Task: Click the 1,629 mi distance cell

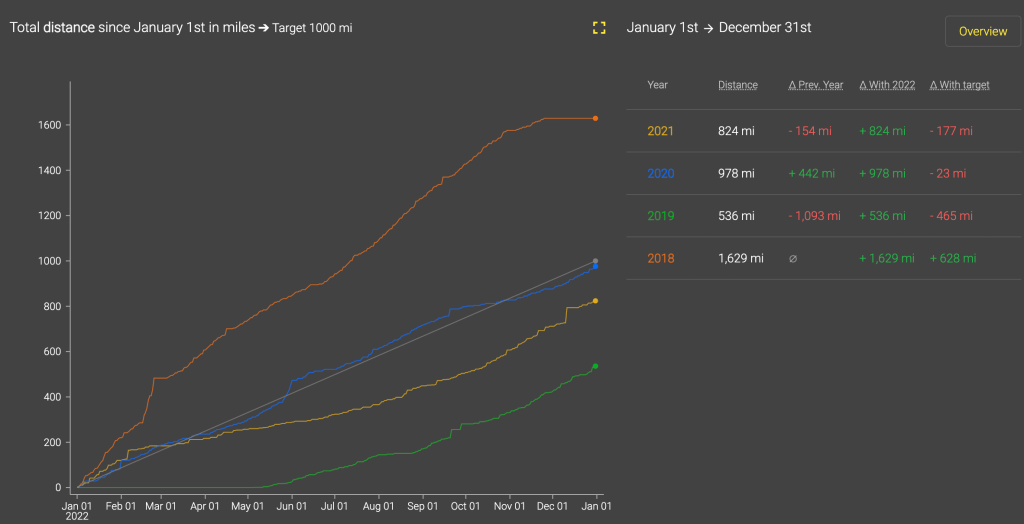Action: coord(740,258)
